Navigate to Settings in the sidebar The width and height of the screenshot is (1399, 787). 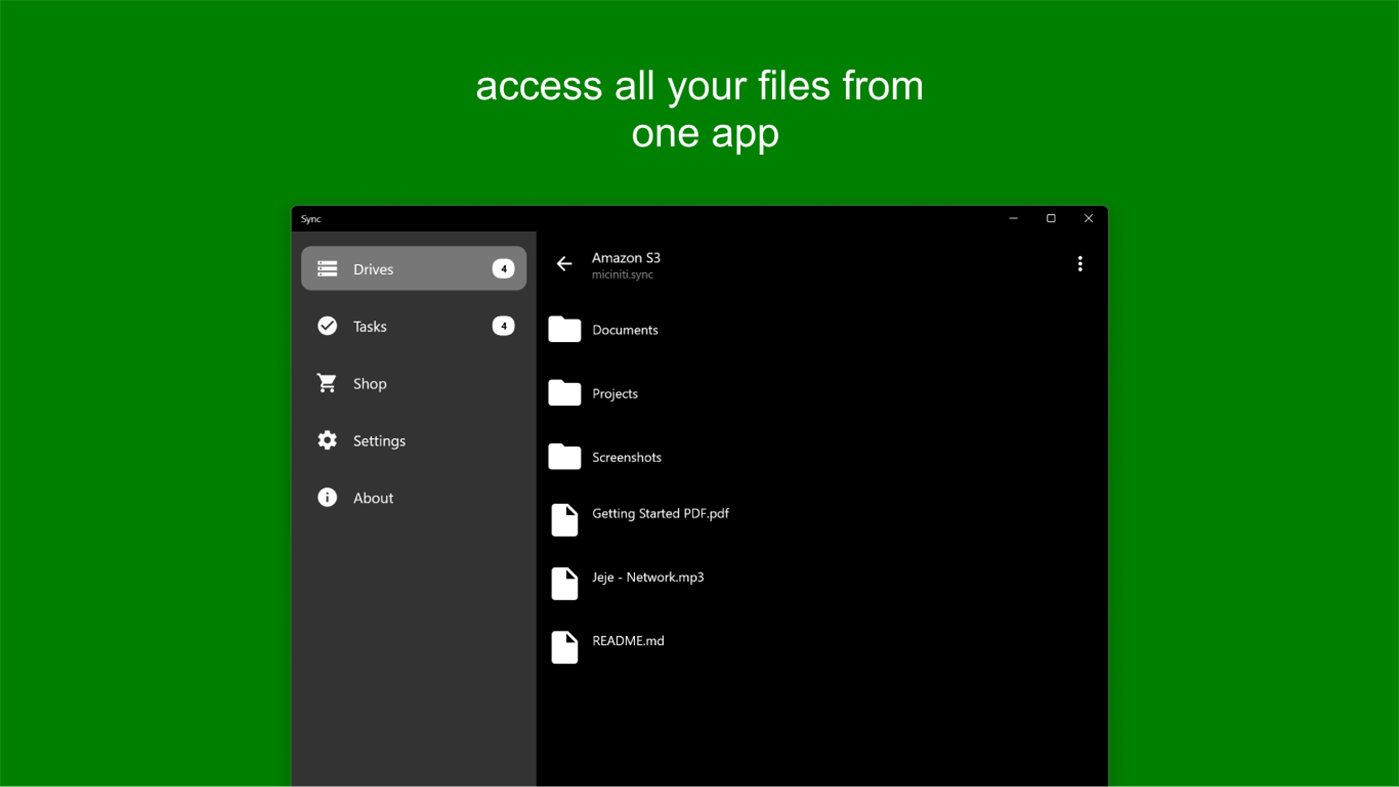pos(379,440)
